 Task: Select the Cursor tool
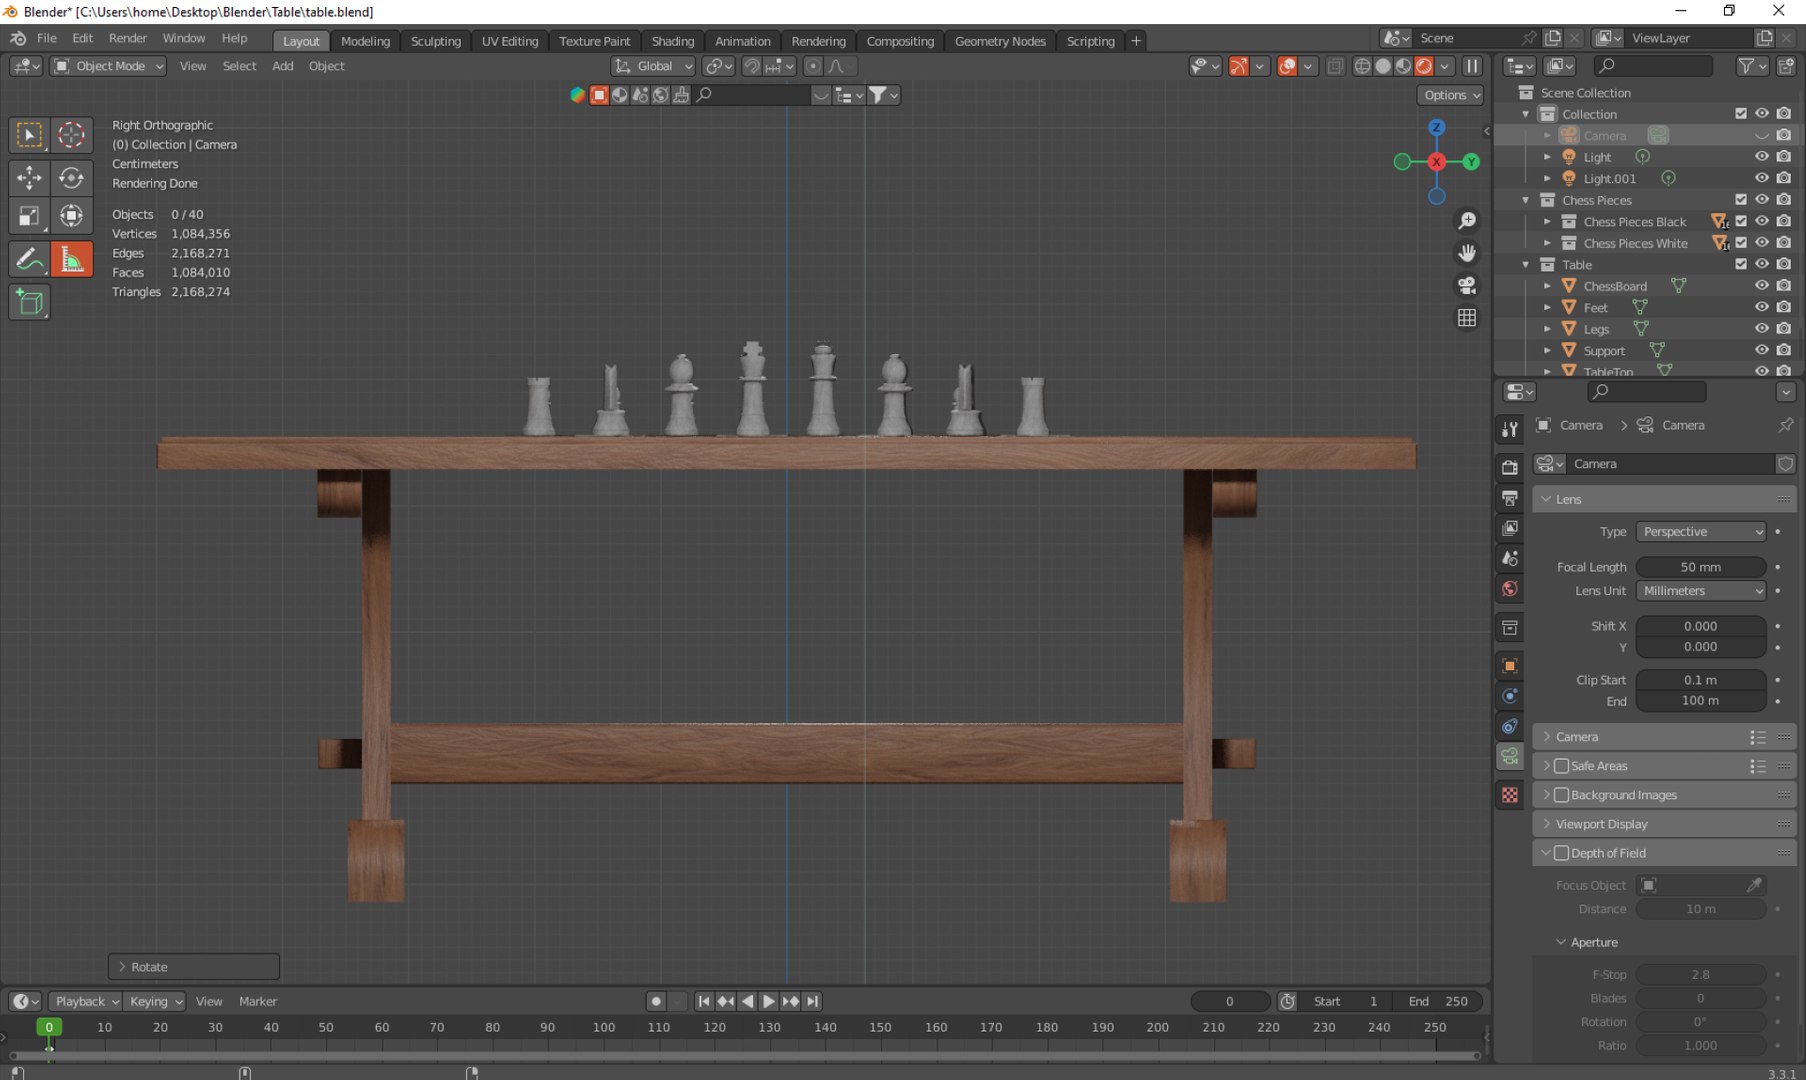pos(71,135)
